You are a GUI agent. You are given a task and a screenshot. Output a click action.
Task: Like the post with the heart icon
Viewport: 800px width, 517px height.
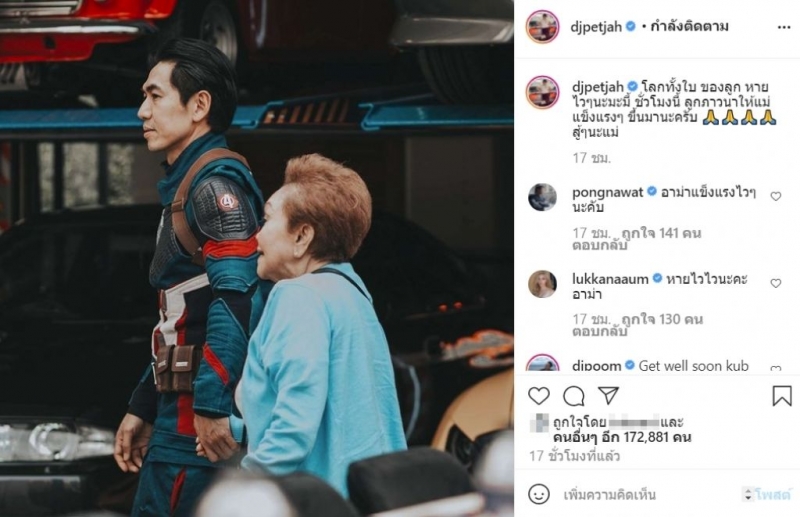point(539,396)
